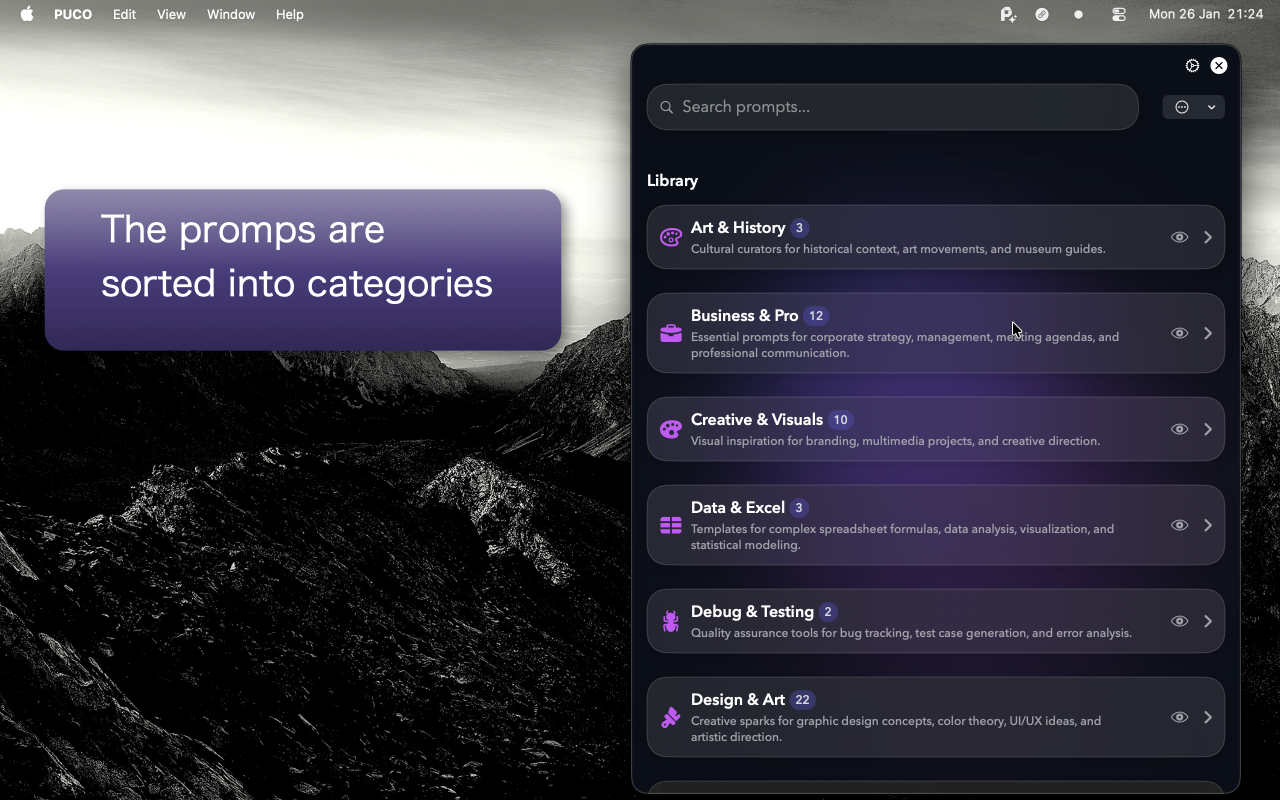Expand the Data & Excel category with its arrow
1280x800 pixels.
point(1208,525)
